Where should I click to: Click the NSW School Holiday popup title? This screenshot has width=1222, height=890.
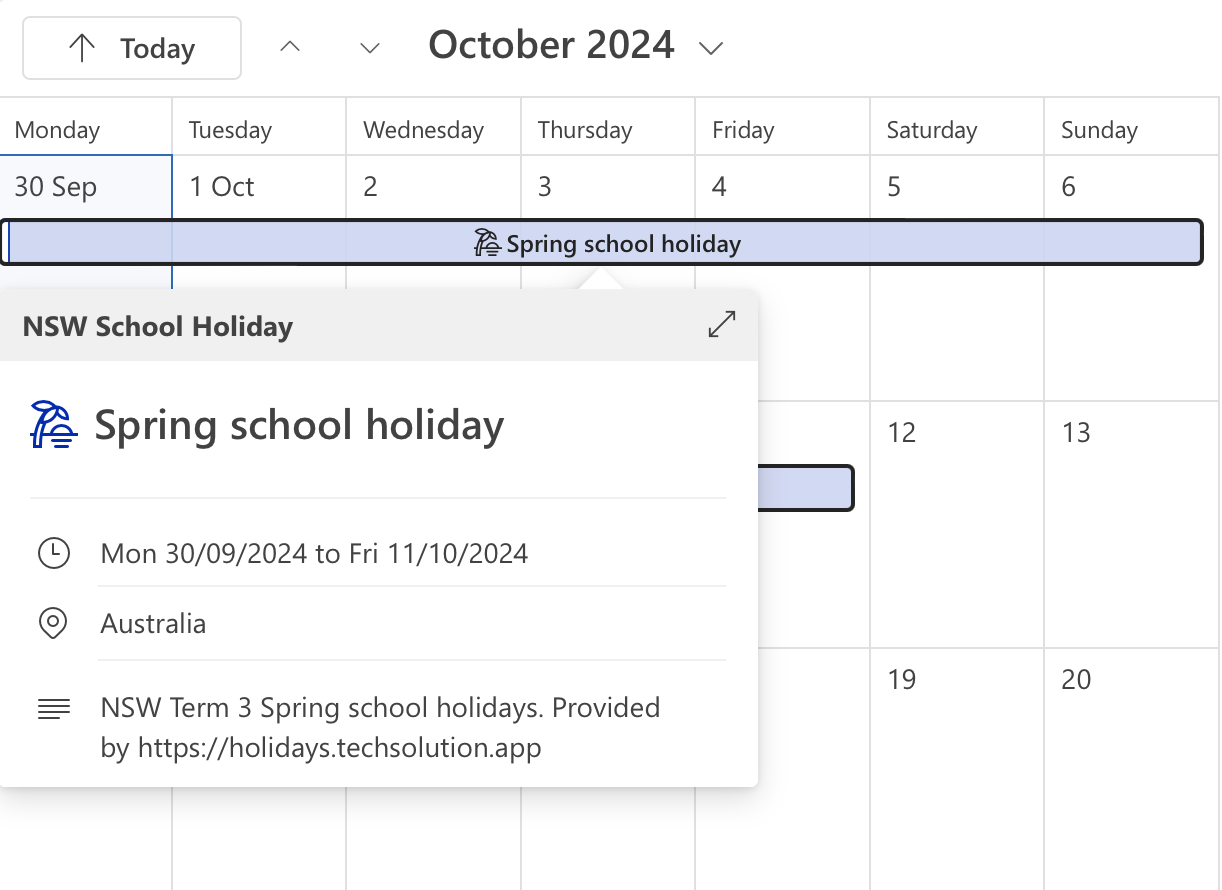coord(157,326)
